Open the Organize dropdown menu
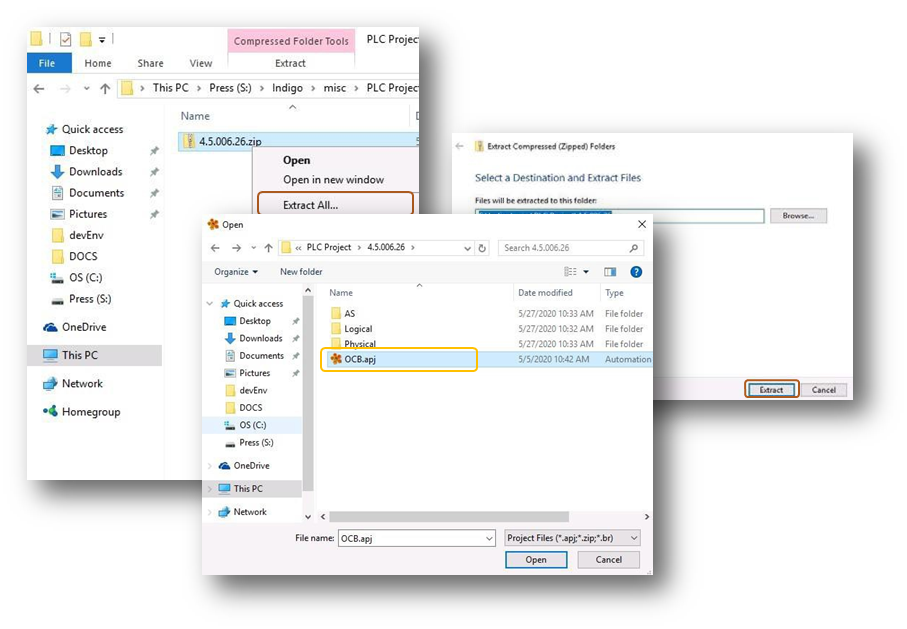Image resolution: width=907 pixels, height=629 pixels. 235,272
